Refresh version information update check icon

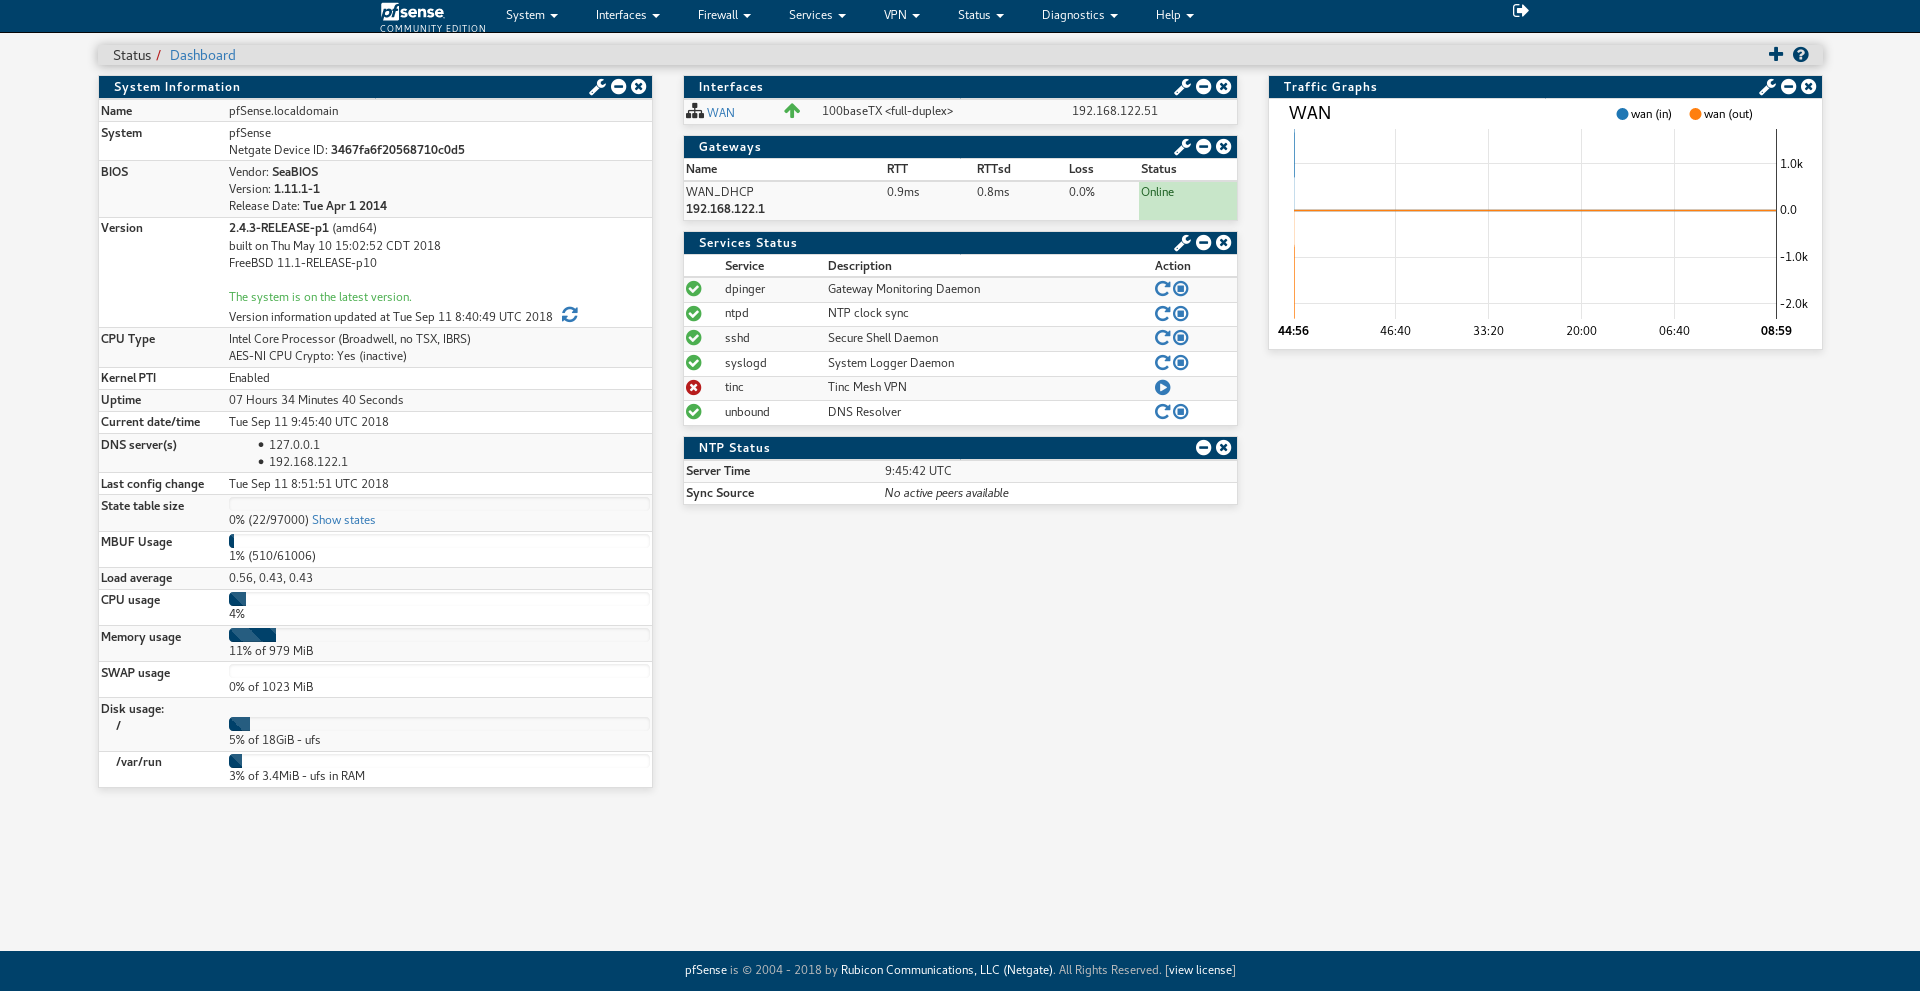click(x=570, y=315)
